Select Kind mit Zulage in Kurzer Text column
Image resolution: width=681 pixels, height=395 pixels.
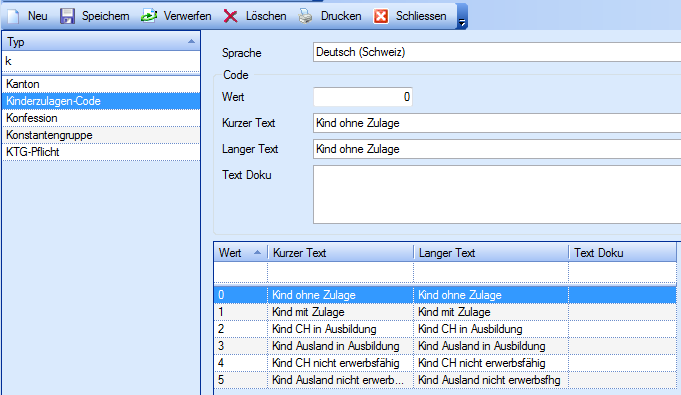point(340,312)
